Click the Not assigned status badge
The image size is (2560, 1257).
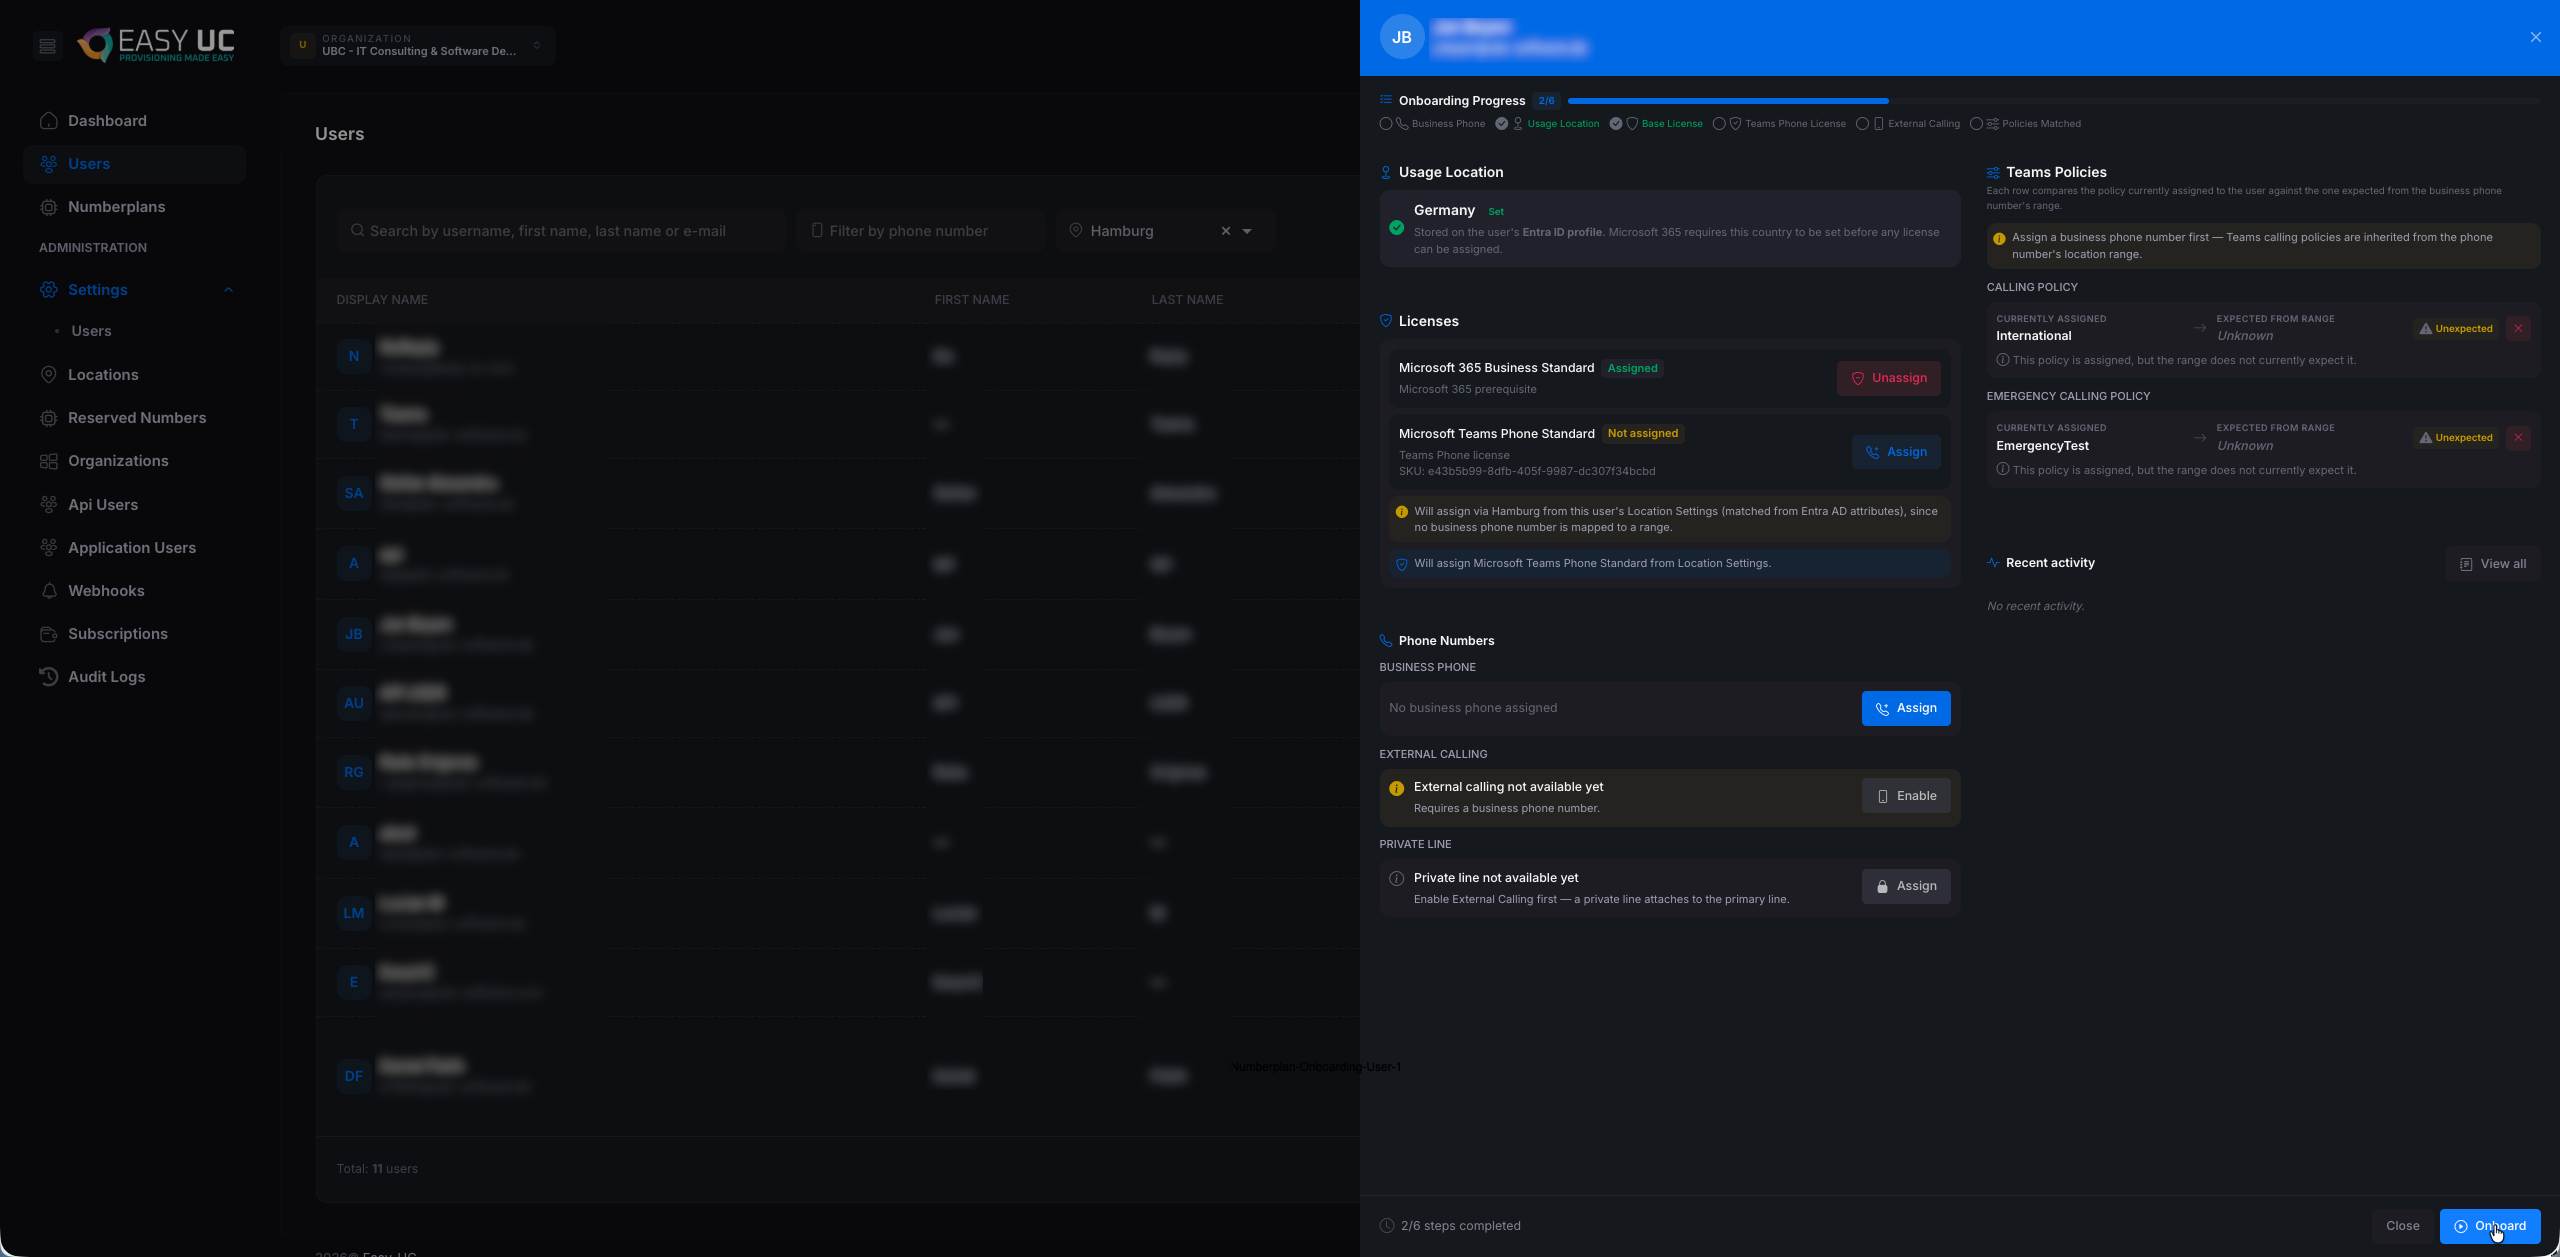1642,434
